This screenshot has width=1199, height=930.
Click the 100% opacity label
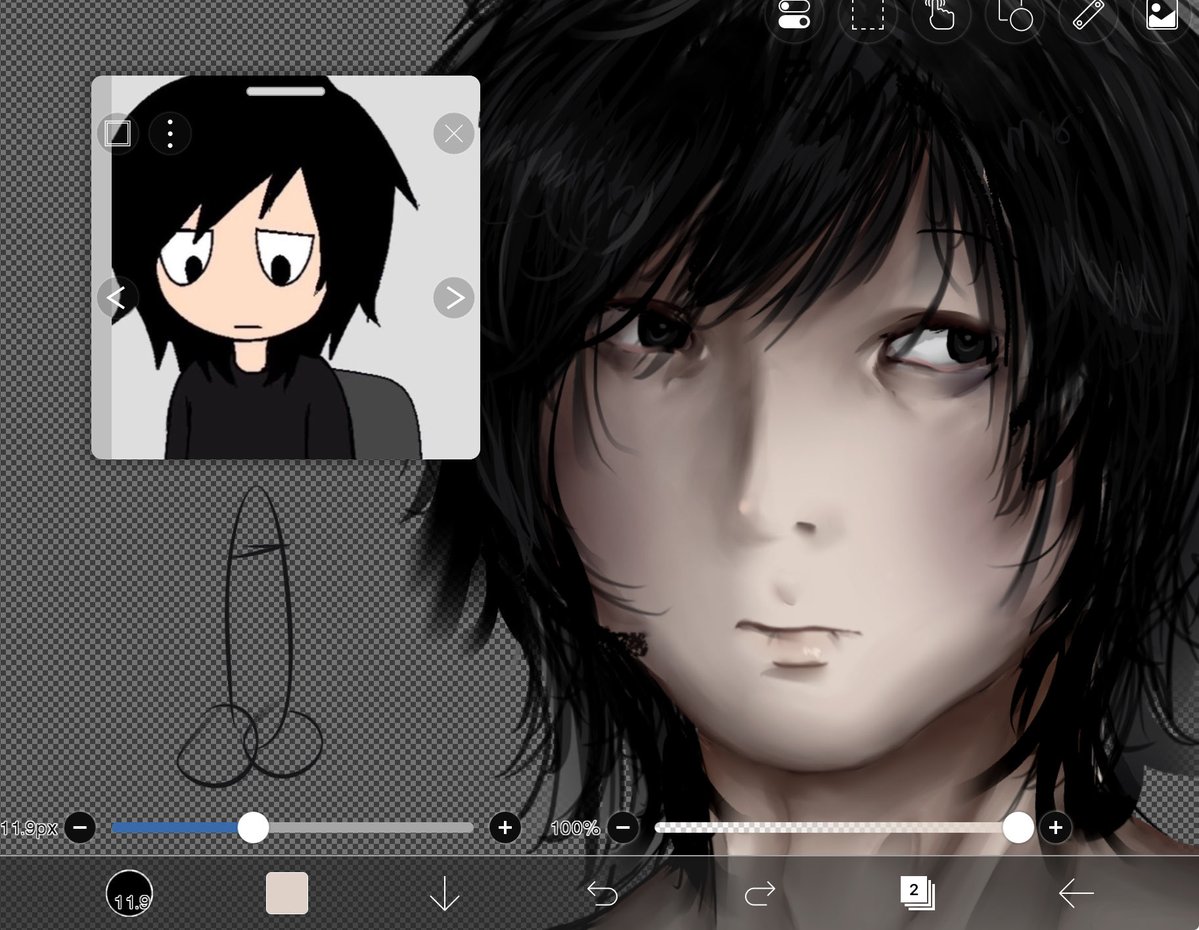pos(575,828)
